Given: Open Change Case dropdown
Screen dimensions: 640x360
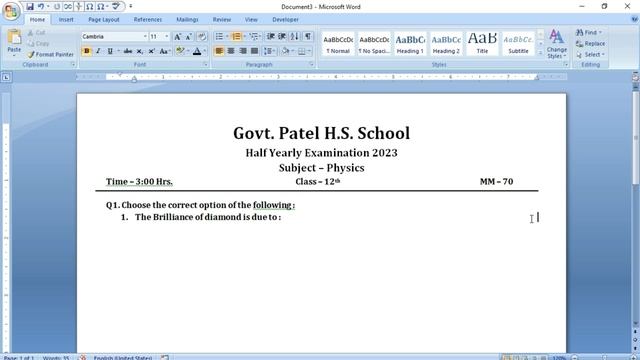Looking at the screenshot, I should (x=165, y=51).
